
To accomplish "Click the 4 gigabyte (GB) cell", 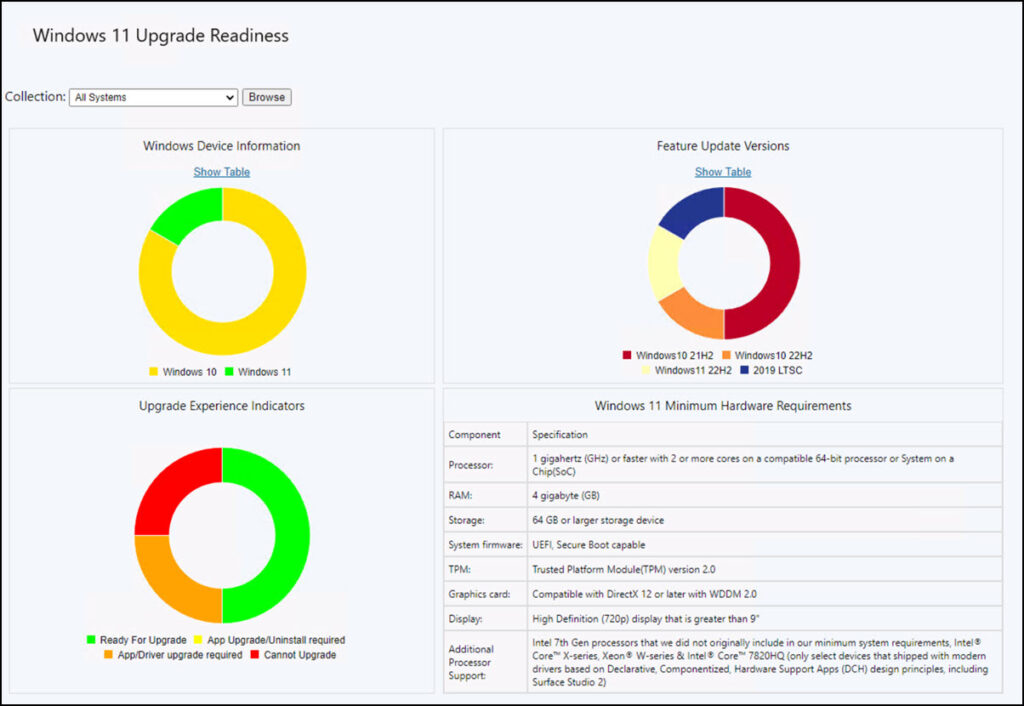I will [765, 496].
